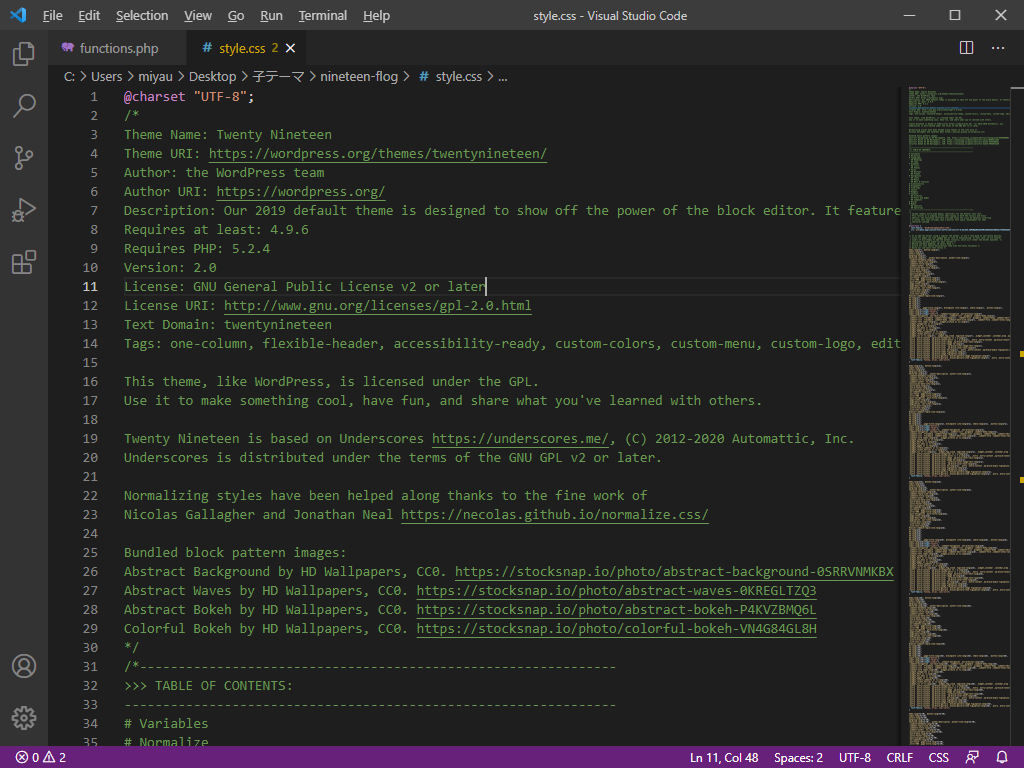Click line number 1 in gutter

click(x=94, y=97)
